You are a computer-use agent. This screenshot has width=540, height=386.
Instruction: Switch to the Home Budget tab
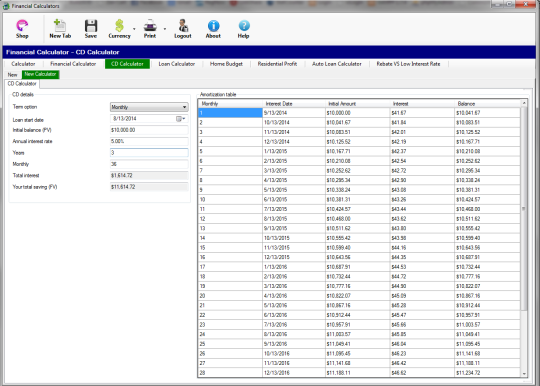pos(226,64)
